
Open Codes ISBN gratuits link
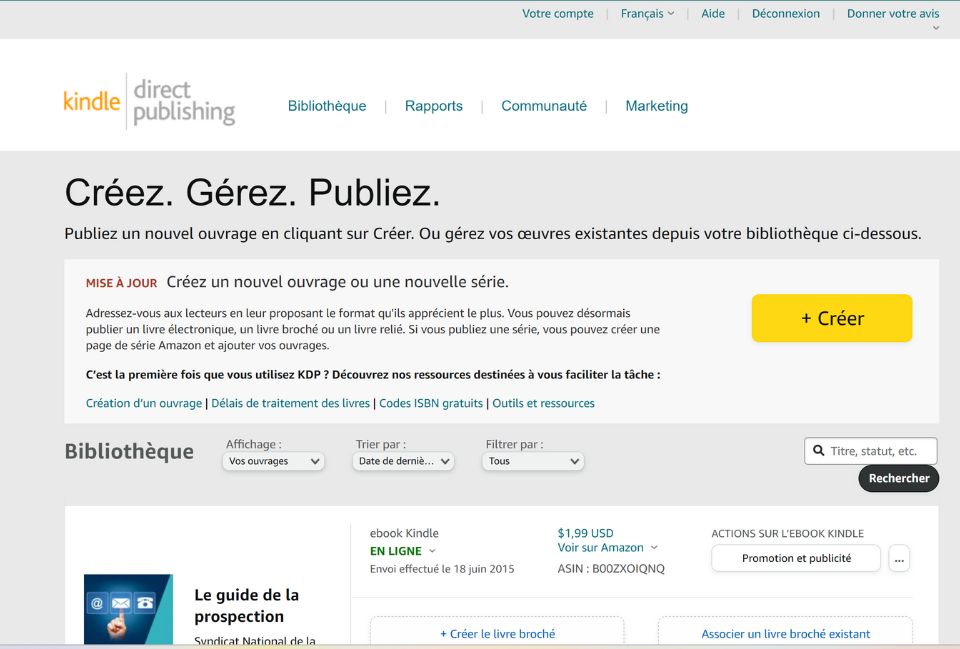click(430, 403)
